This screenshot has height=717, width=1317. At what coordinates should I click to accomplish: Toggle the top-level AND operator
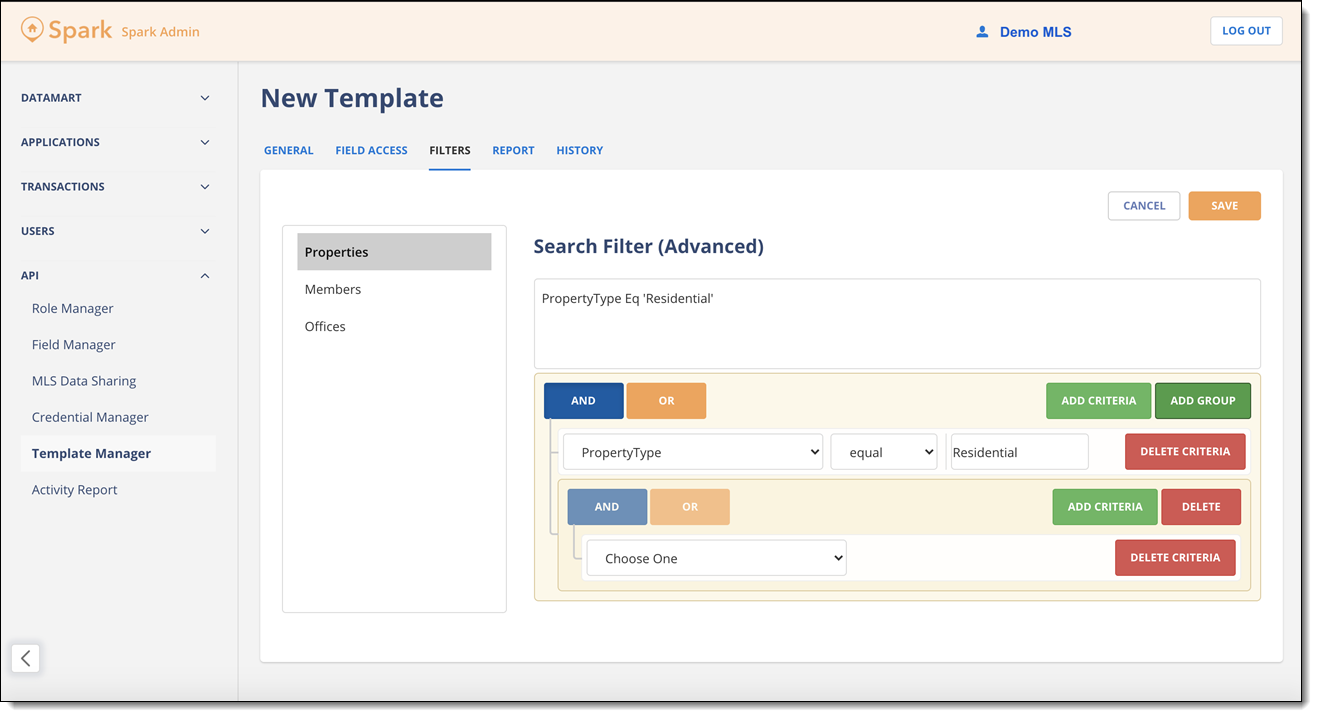coord(584,400)
